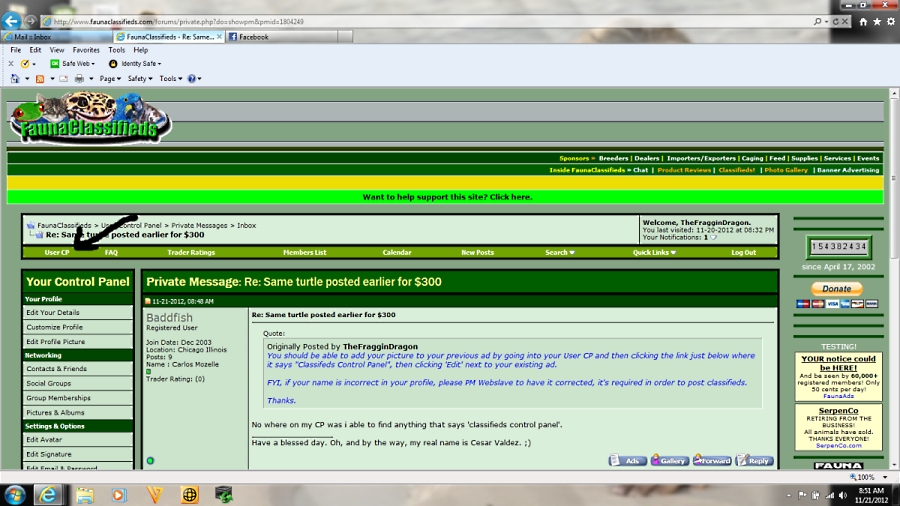The height and width of the screenshot is (506, 900).
Task: Click the green 'Want to help support this site' banner
Action: pyautogui.click(x=445, y=197)
